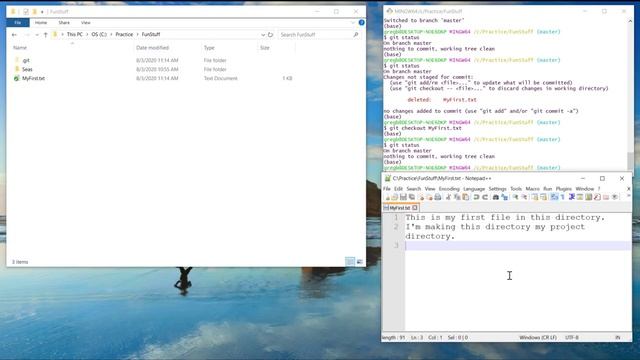Viewport: 640px width, 360px height.
Task: Click Save All icon in Notepad++ toolbar
Action: [412, 197]
